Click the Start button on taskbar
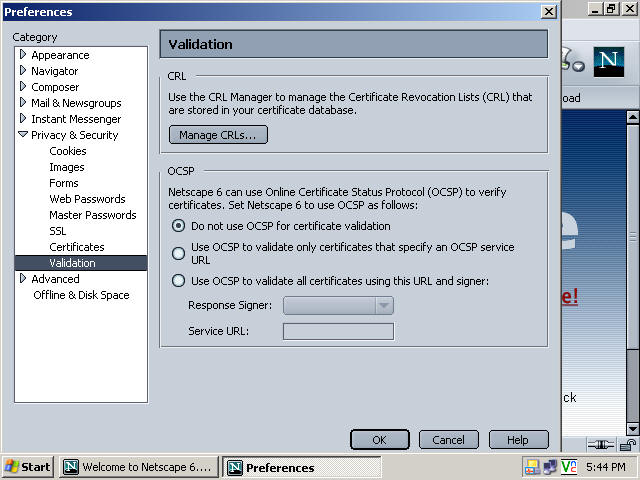Image resolution: width=640 pixels, height=480 pixels. pos(28,467)
